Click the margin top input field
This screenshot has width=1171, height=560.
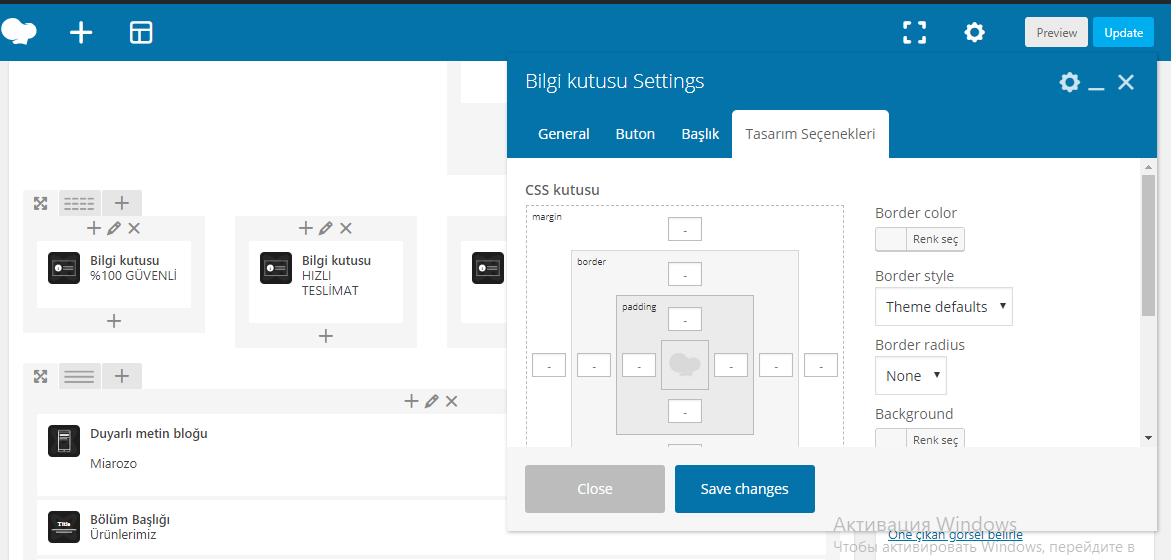point(685,230)
